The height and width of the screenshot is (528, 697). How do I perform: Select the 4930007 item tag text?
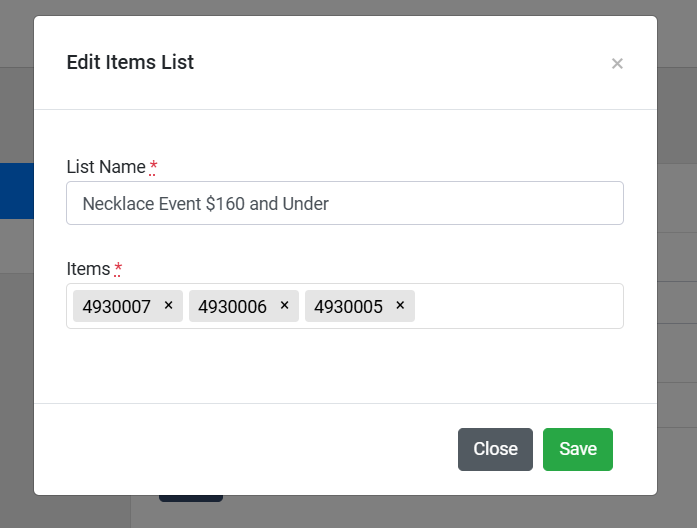[x=117, y=307]
